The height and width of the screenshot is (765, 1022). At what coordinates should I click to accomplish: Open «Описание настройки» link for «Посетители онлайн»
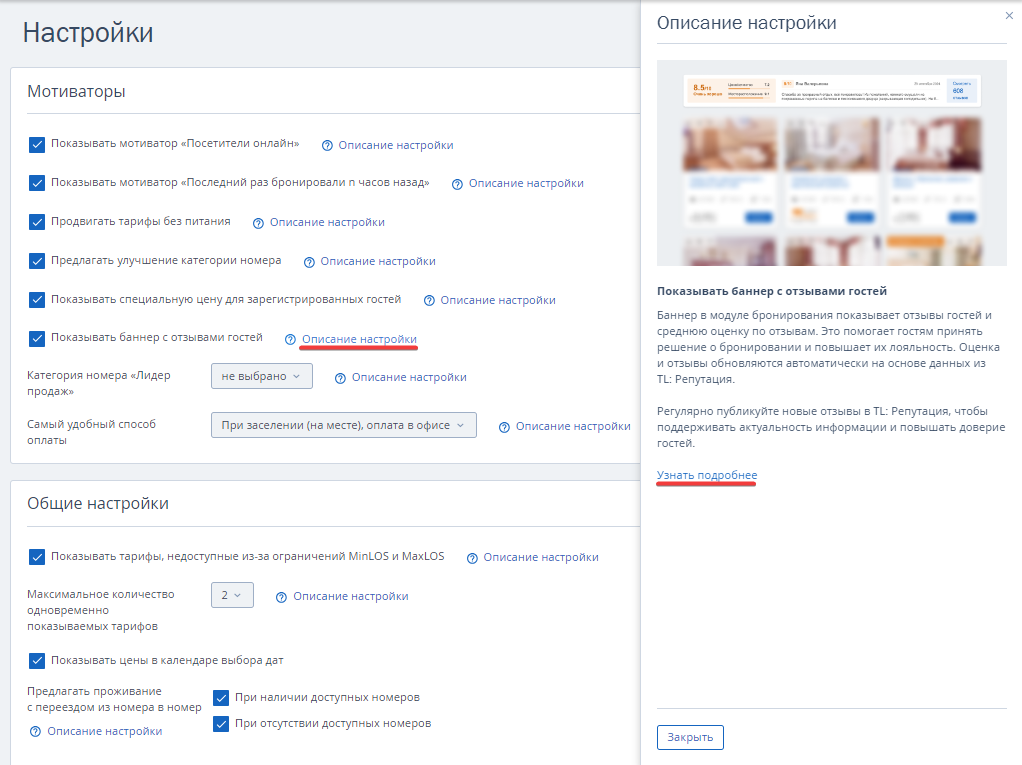(x=396, y=145)
